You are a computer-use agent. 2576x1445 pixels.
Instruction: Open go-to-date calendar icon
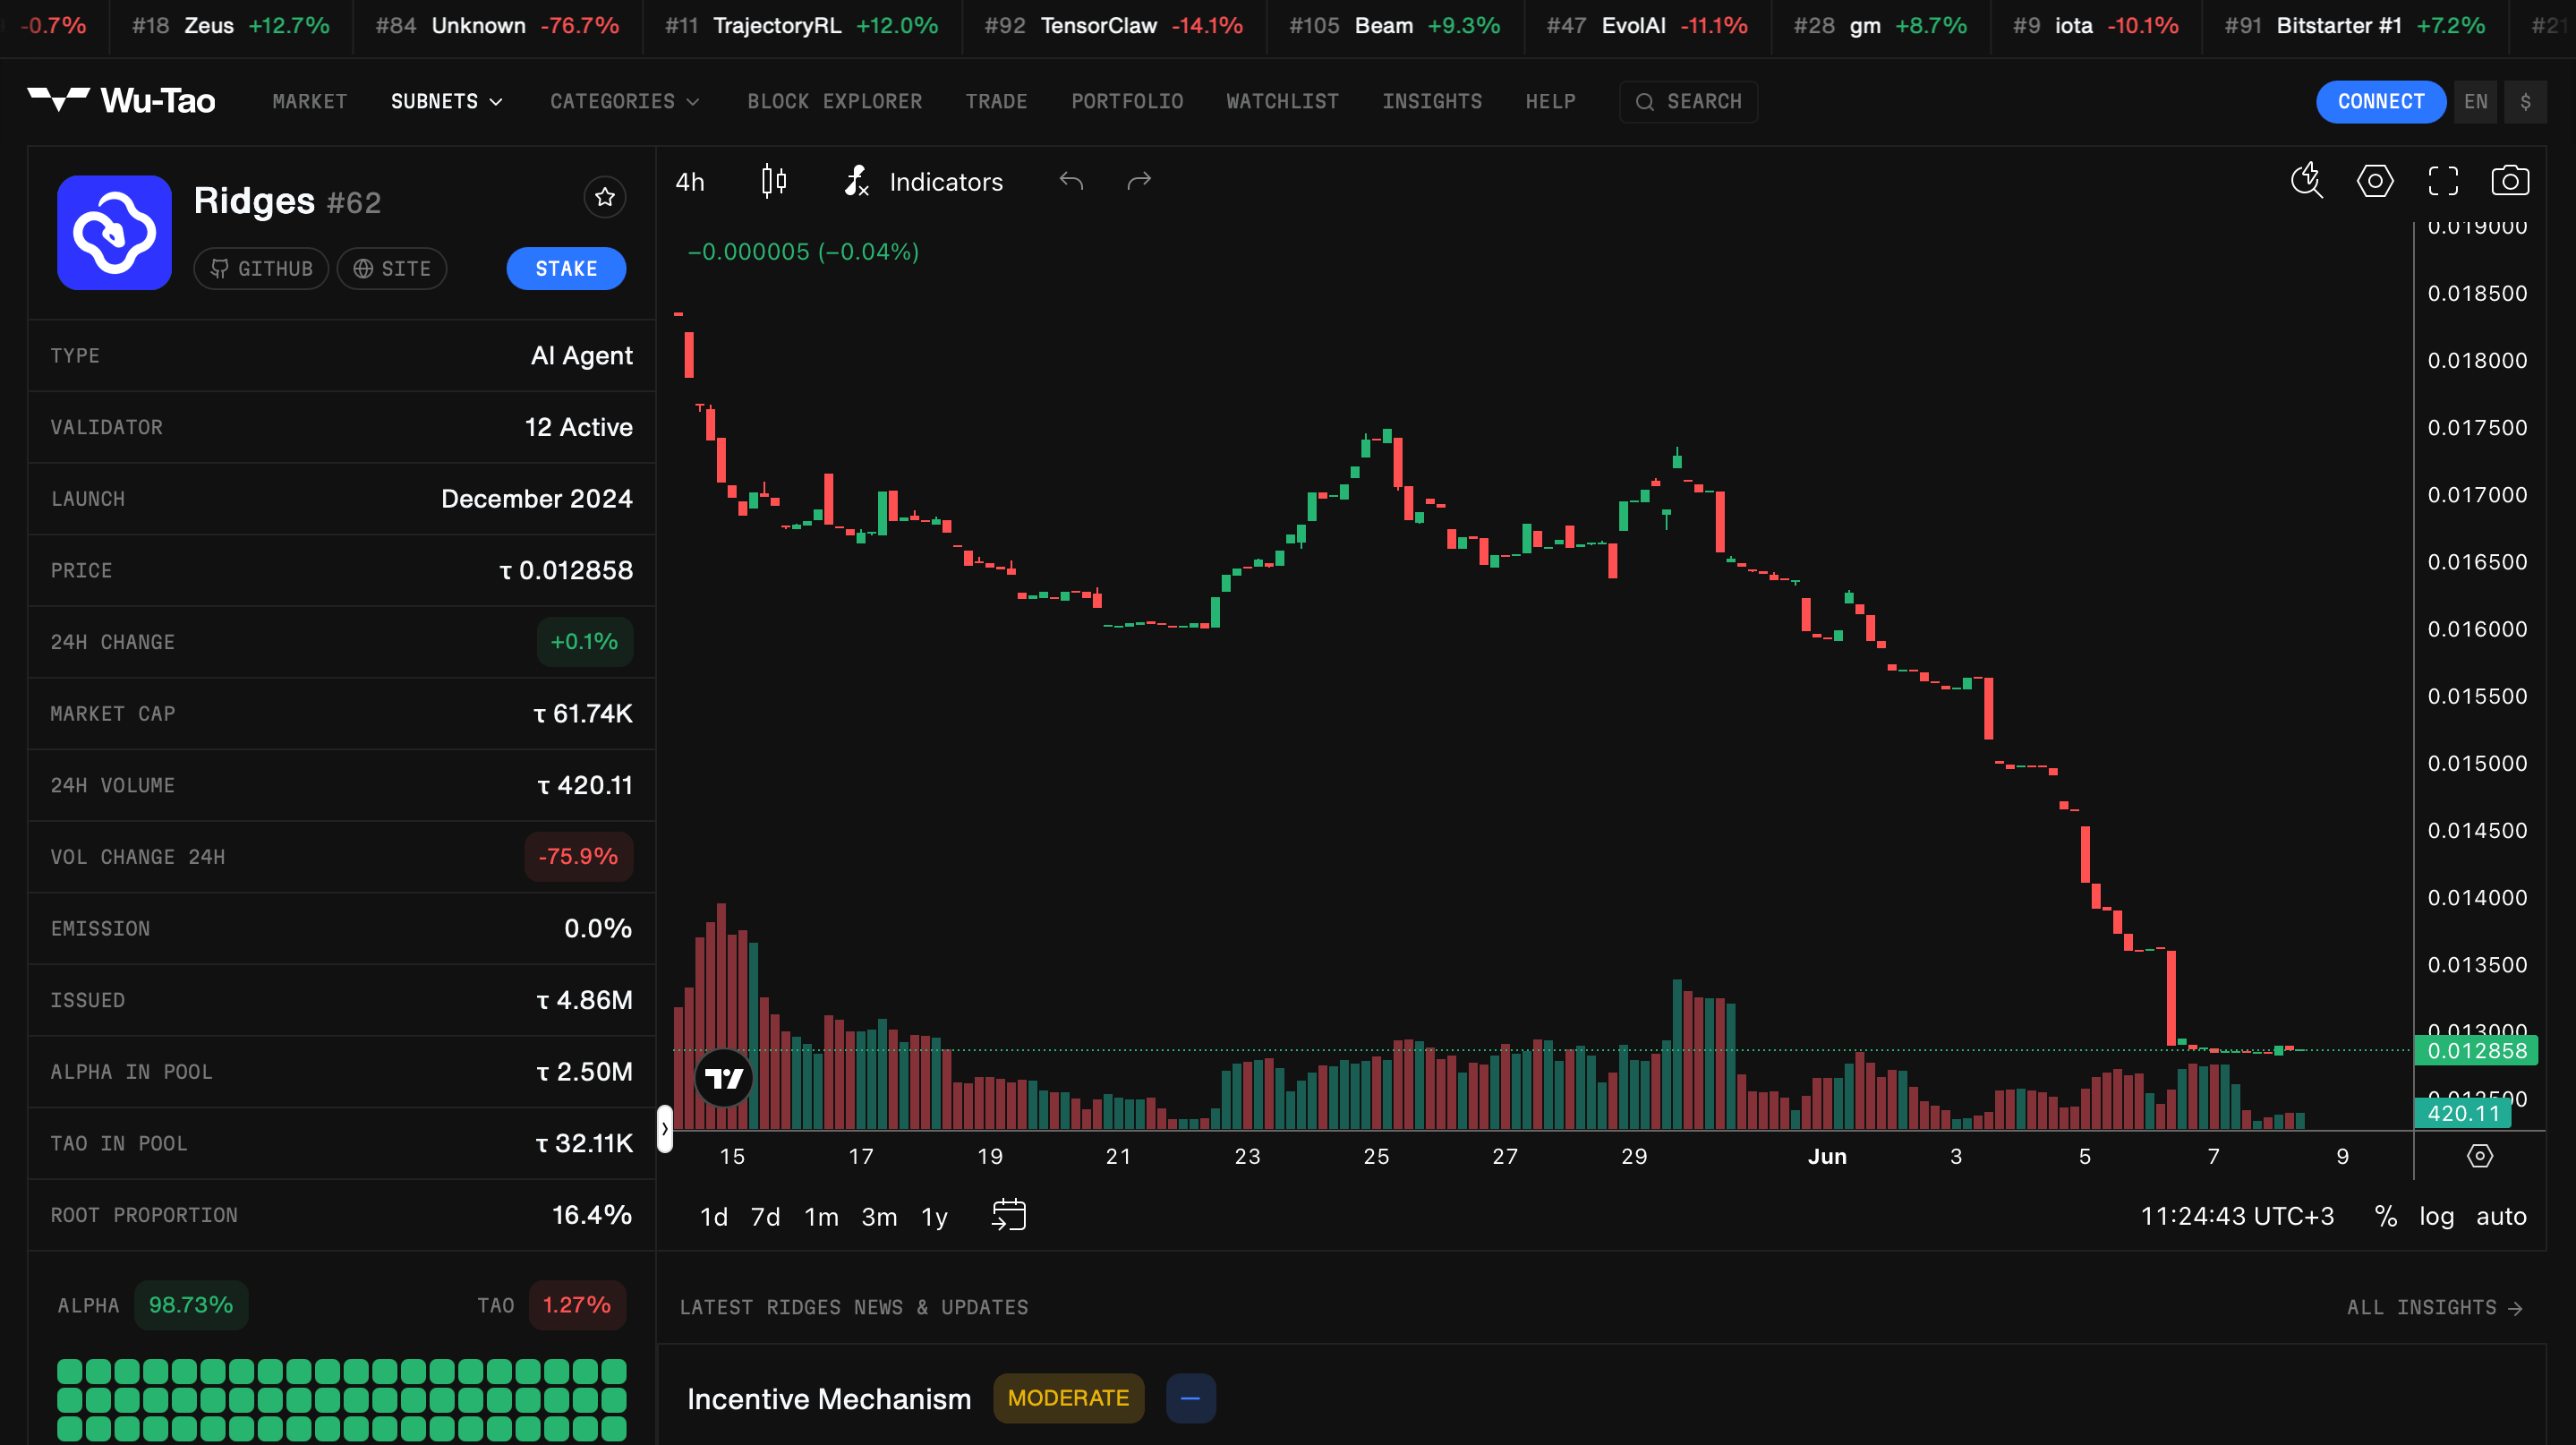click(1009, 1215)
